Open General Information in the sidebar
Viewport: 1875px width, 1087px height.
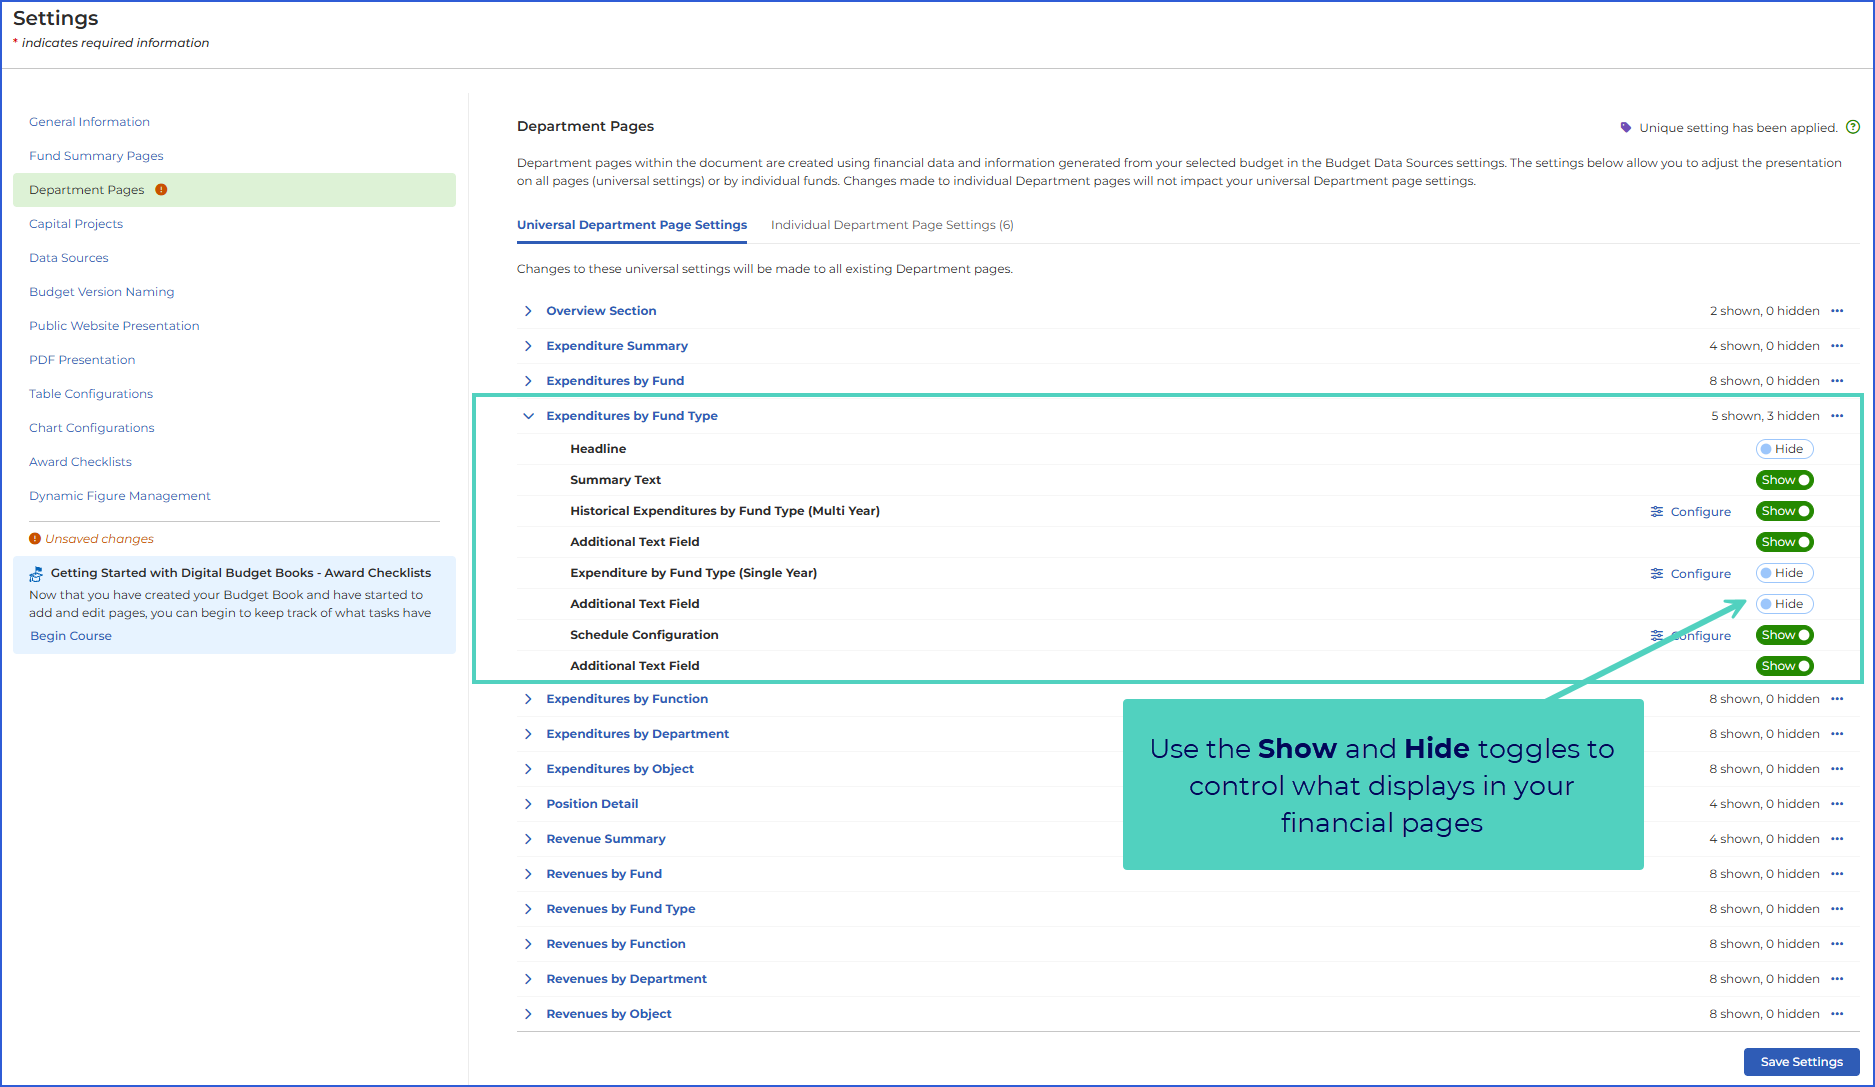pyautogui.click(x=89, y=122)
